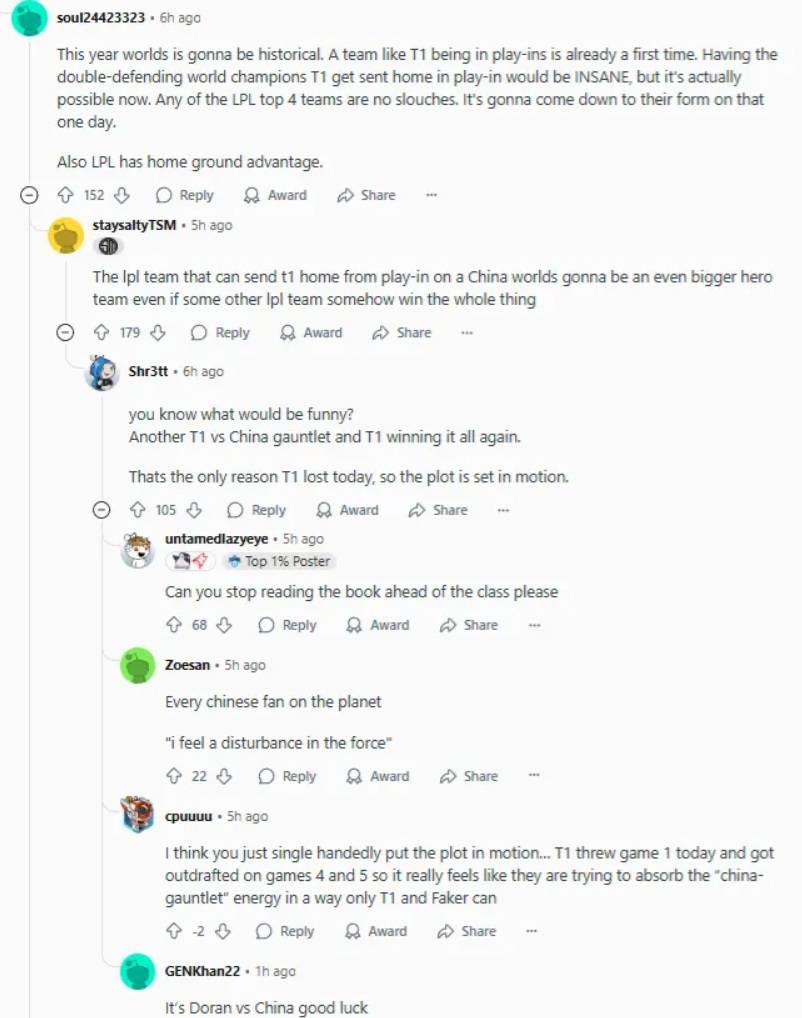This screenshot has width=802, height=1018.
Task: View Shr3tt's avatar
Action: [103, 373]
